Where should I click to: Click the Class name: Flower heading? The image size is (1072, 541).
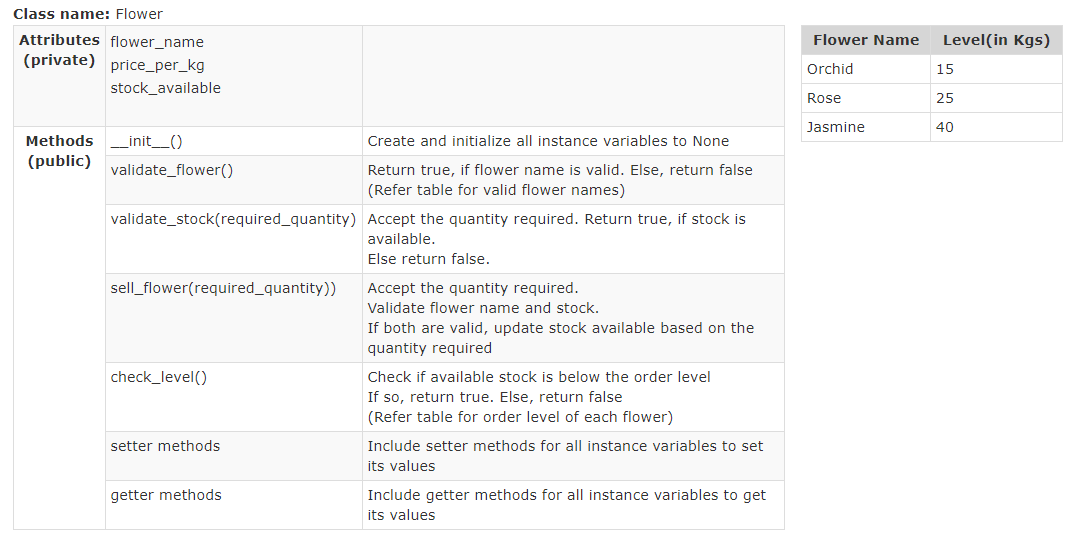88,14
